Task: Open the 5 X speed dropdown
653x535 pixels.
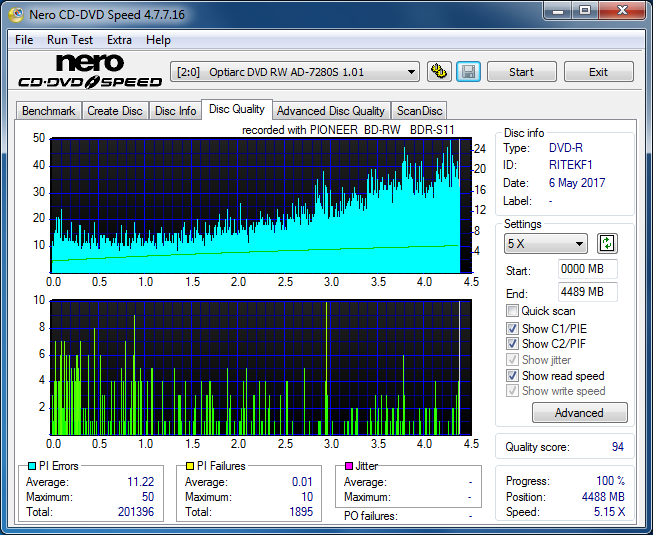Action: click(546, 244)
